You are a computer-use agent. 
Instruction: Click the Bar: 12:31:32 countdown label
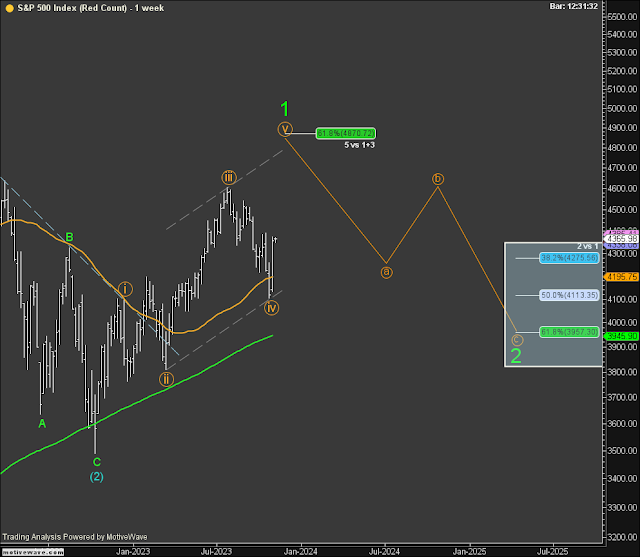click(x=573, y=7)
